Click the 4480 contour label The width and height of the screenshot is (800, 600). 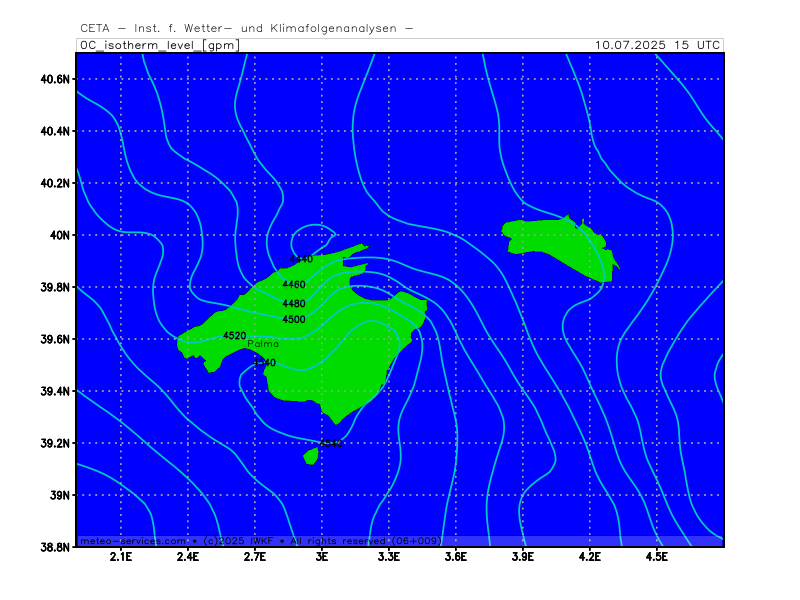tap(294, 304)
